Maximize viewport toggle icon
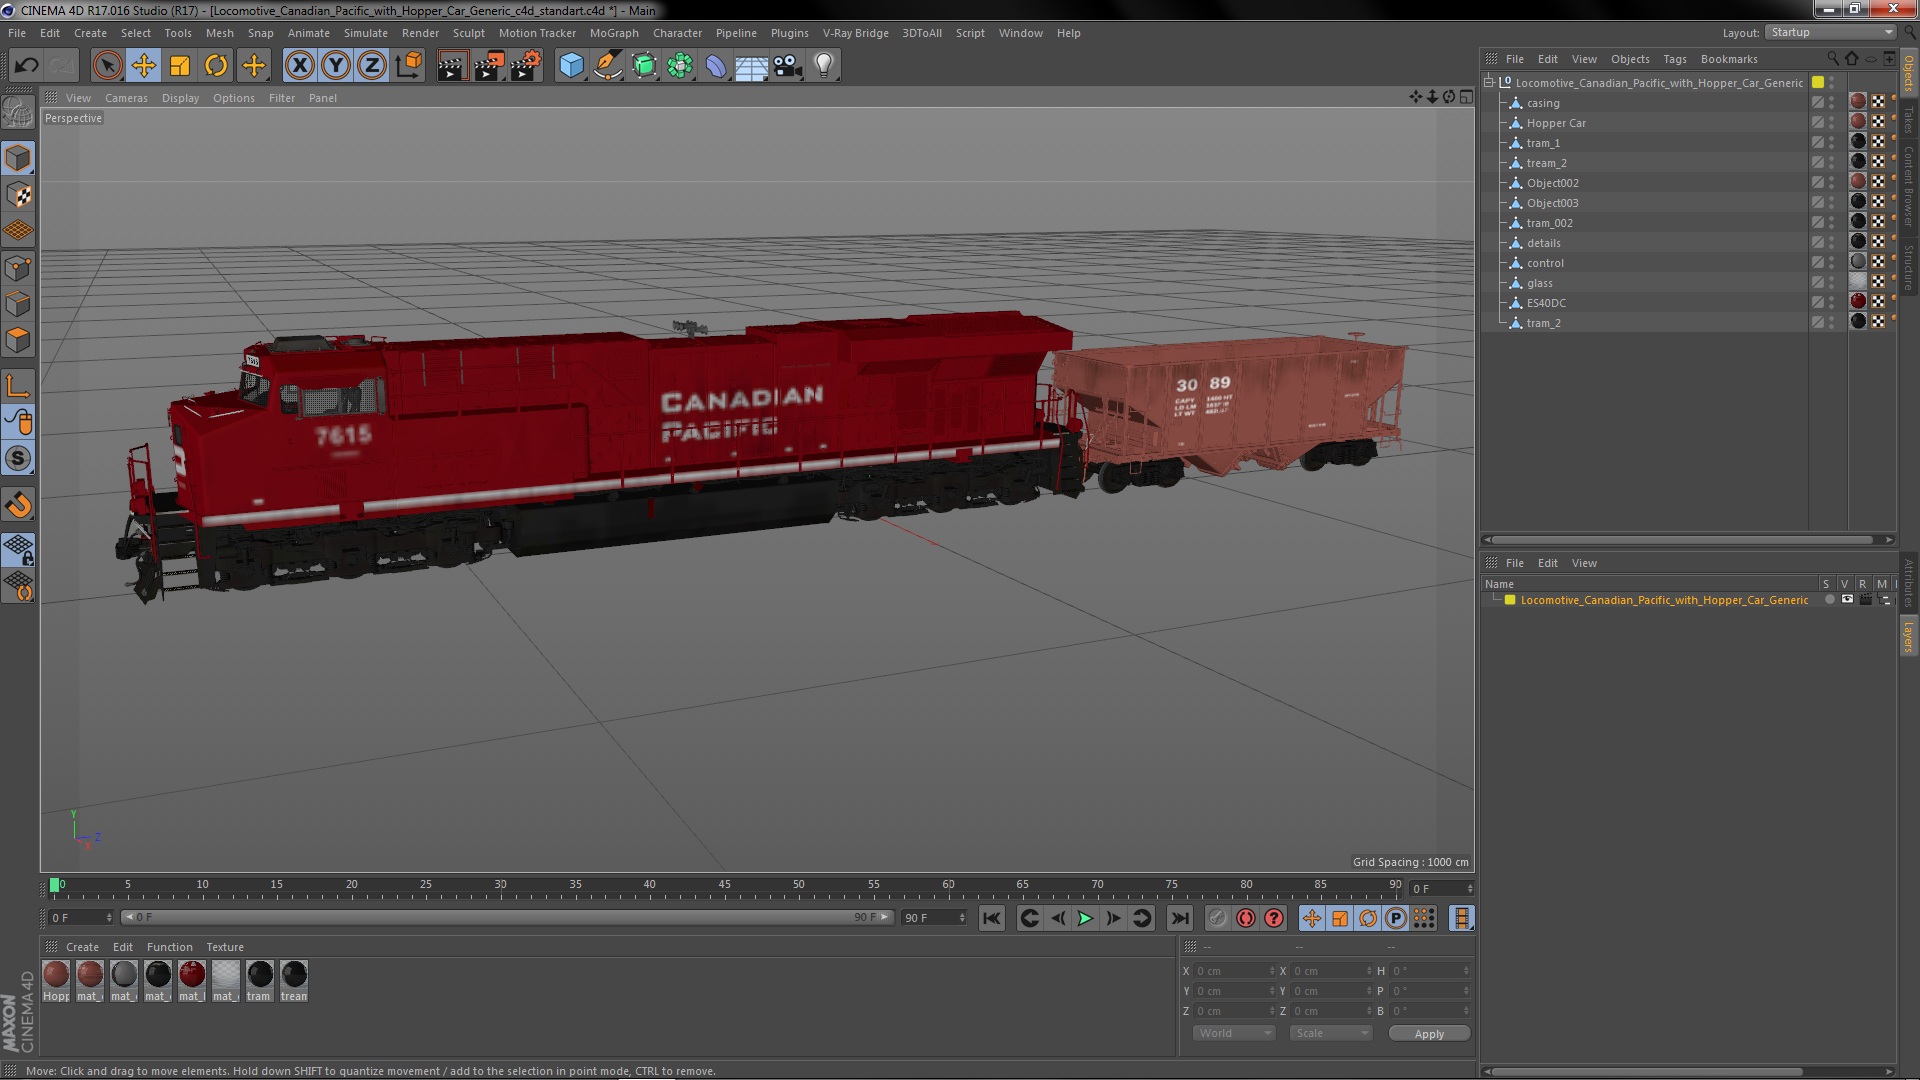1920x1080 pixels. tap(1466, 97)
